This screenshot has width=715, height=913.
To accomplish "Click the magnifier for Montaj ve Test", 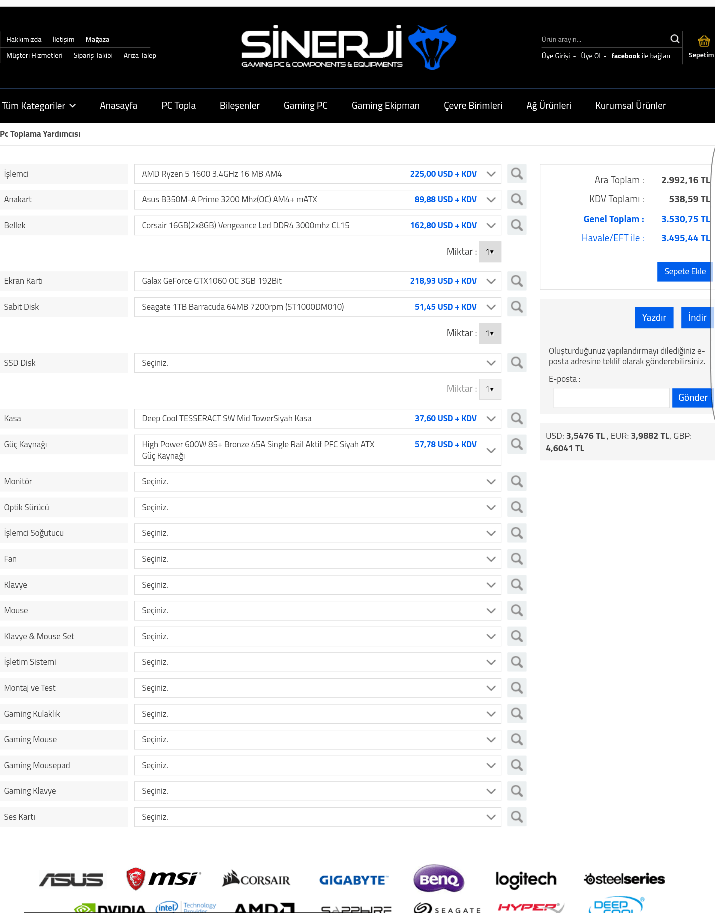I will point(516,688).
